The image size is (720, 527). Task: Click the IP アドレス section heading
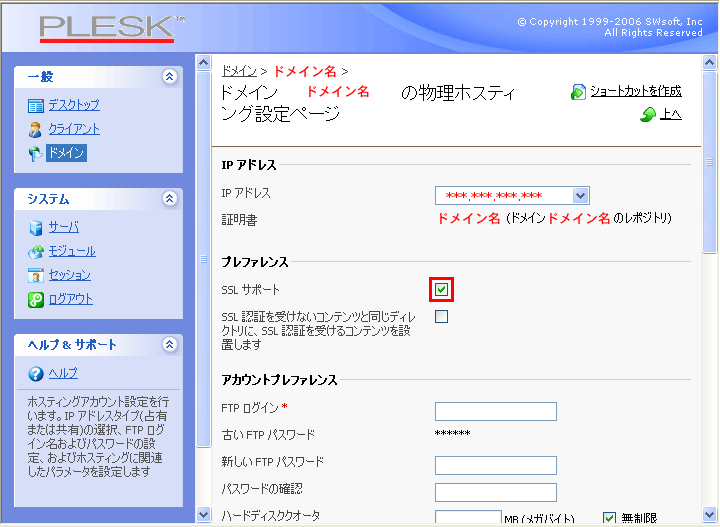click(x=249, y=165)
